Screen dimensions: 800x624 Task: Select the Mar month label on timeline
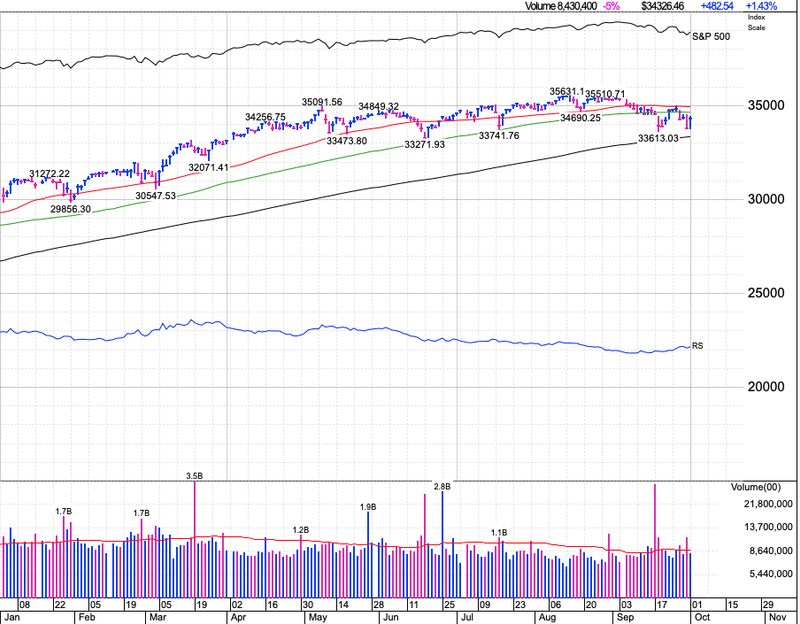pyautogui.click(x=158, y=617)
